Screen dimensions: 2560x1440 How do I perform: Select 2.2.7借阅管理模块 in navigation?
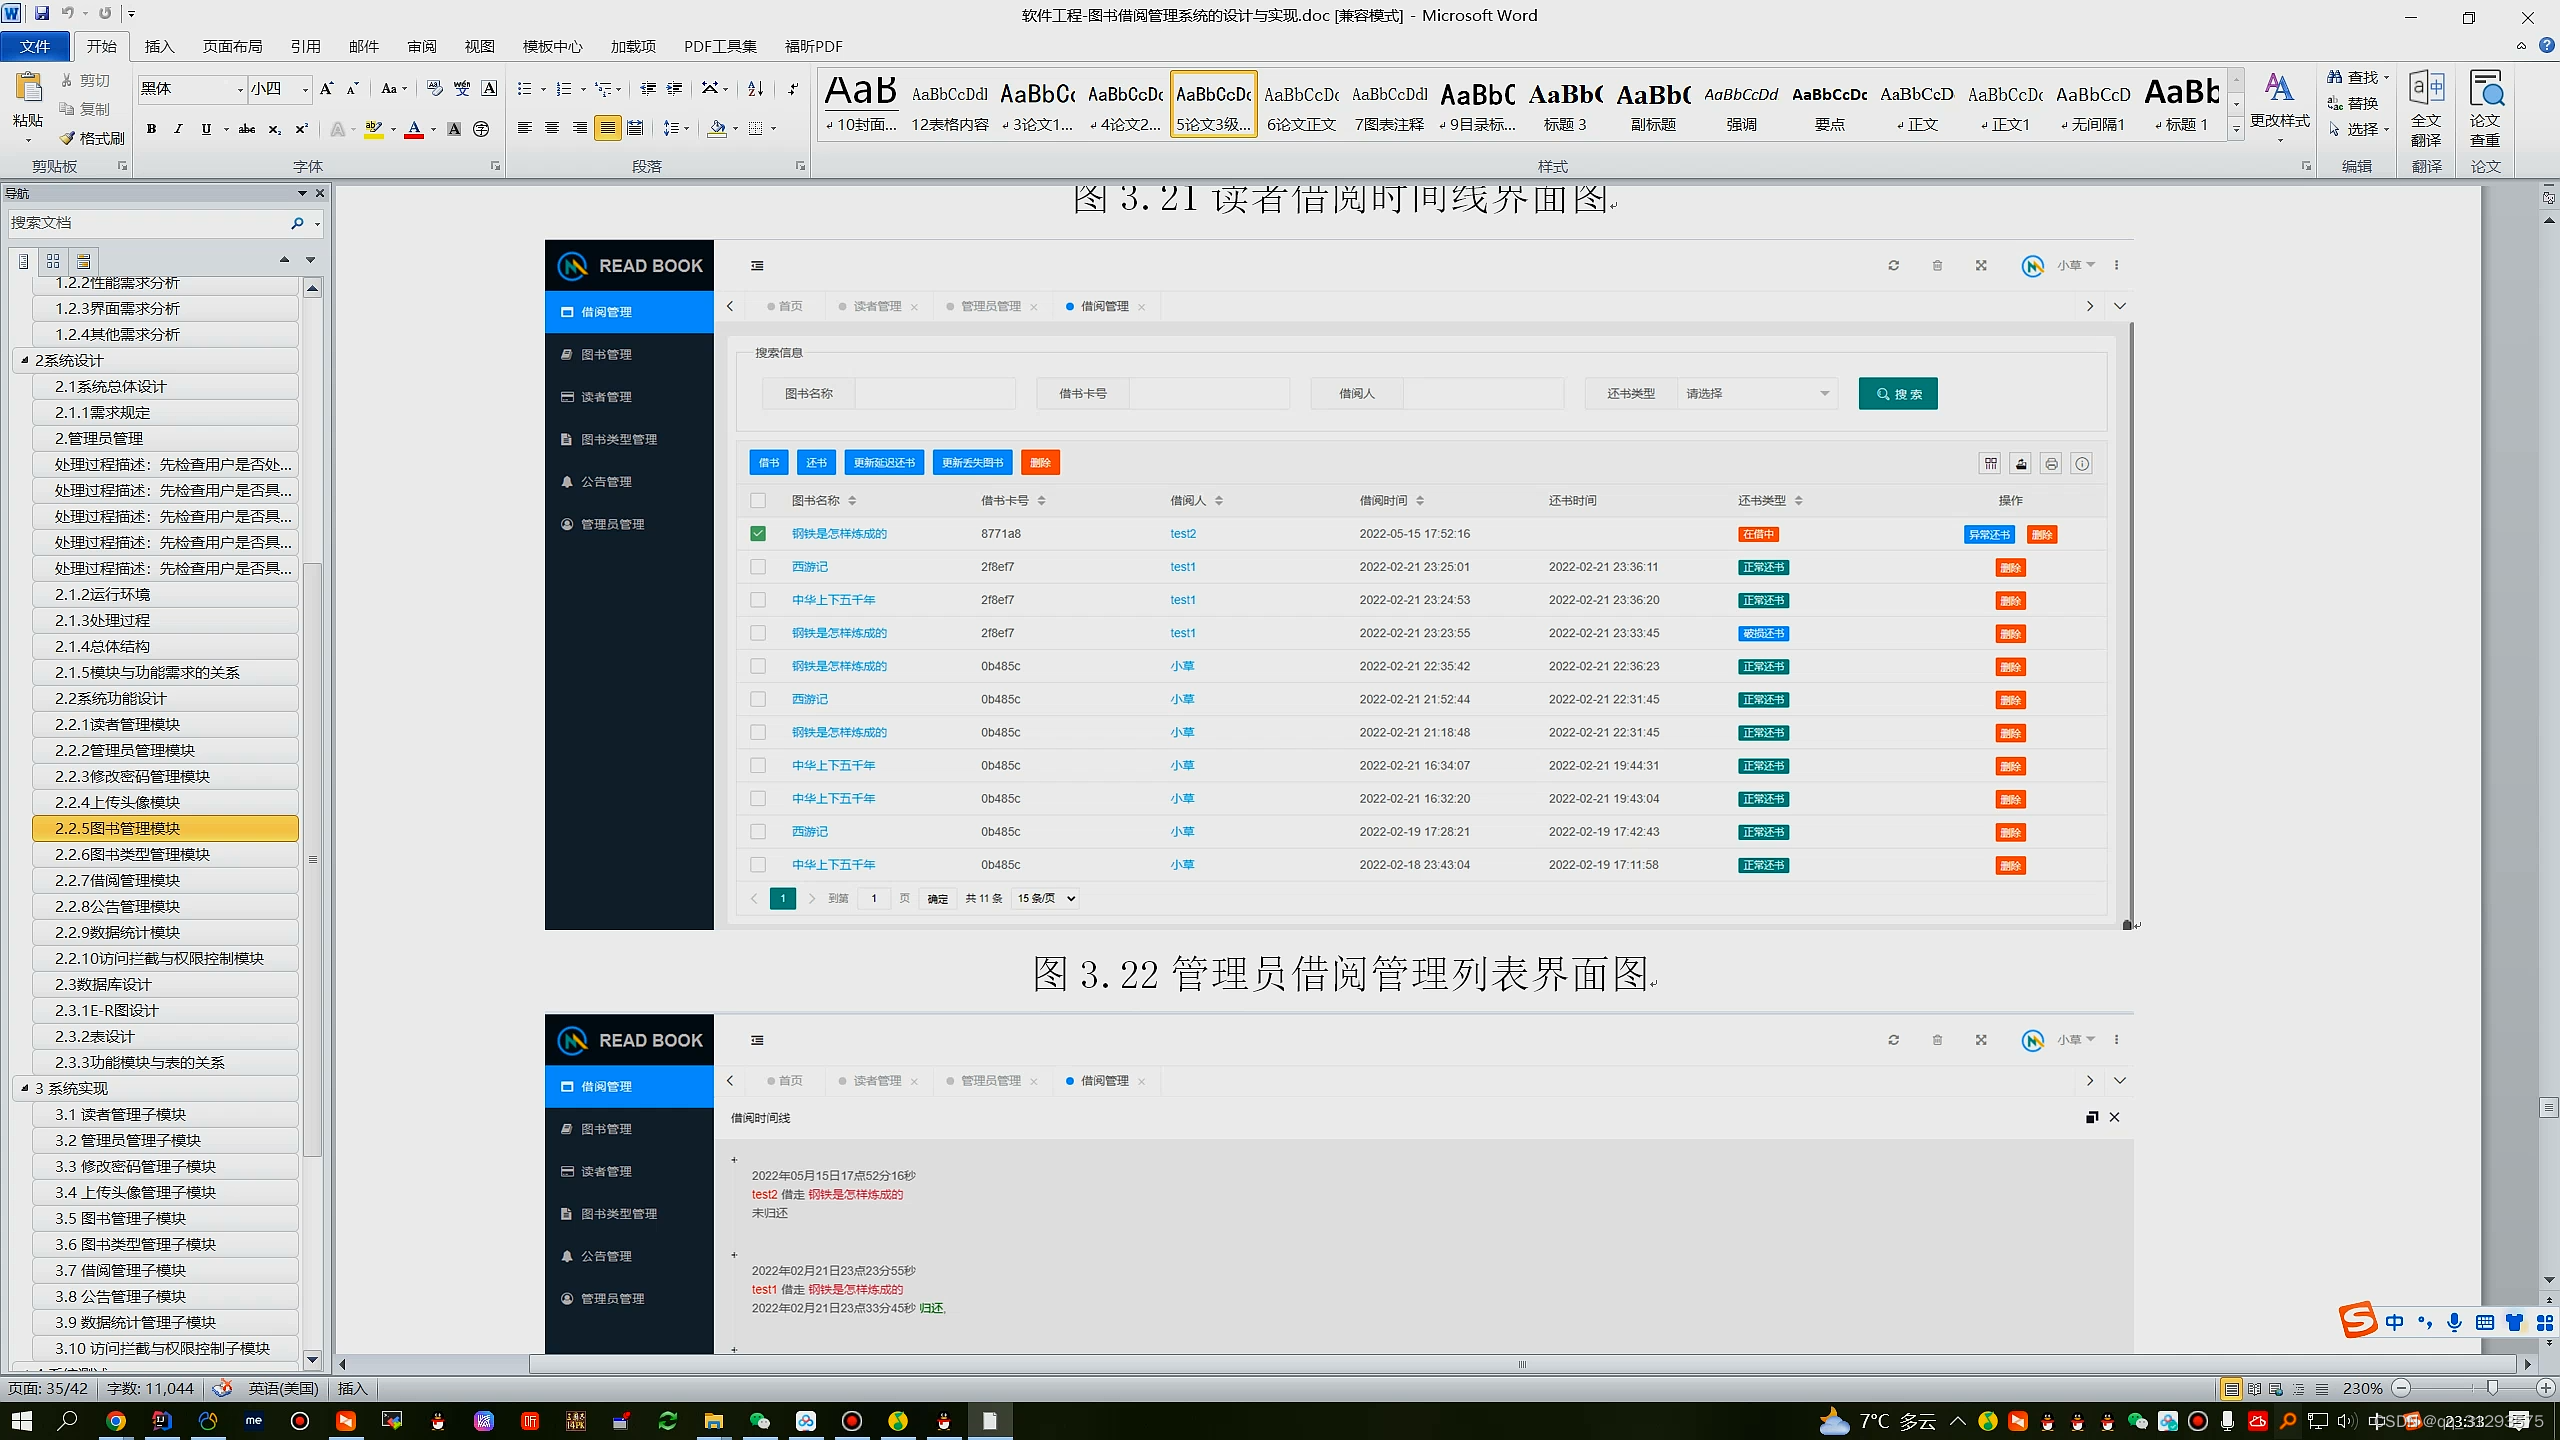(118, 880)
